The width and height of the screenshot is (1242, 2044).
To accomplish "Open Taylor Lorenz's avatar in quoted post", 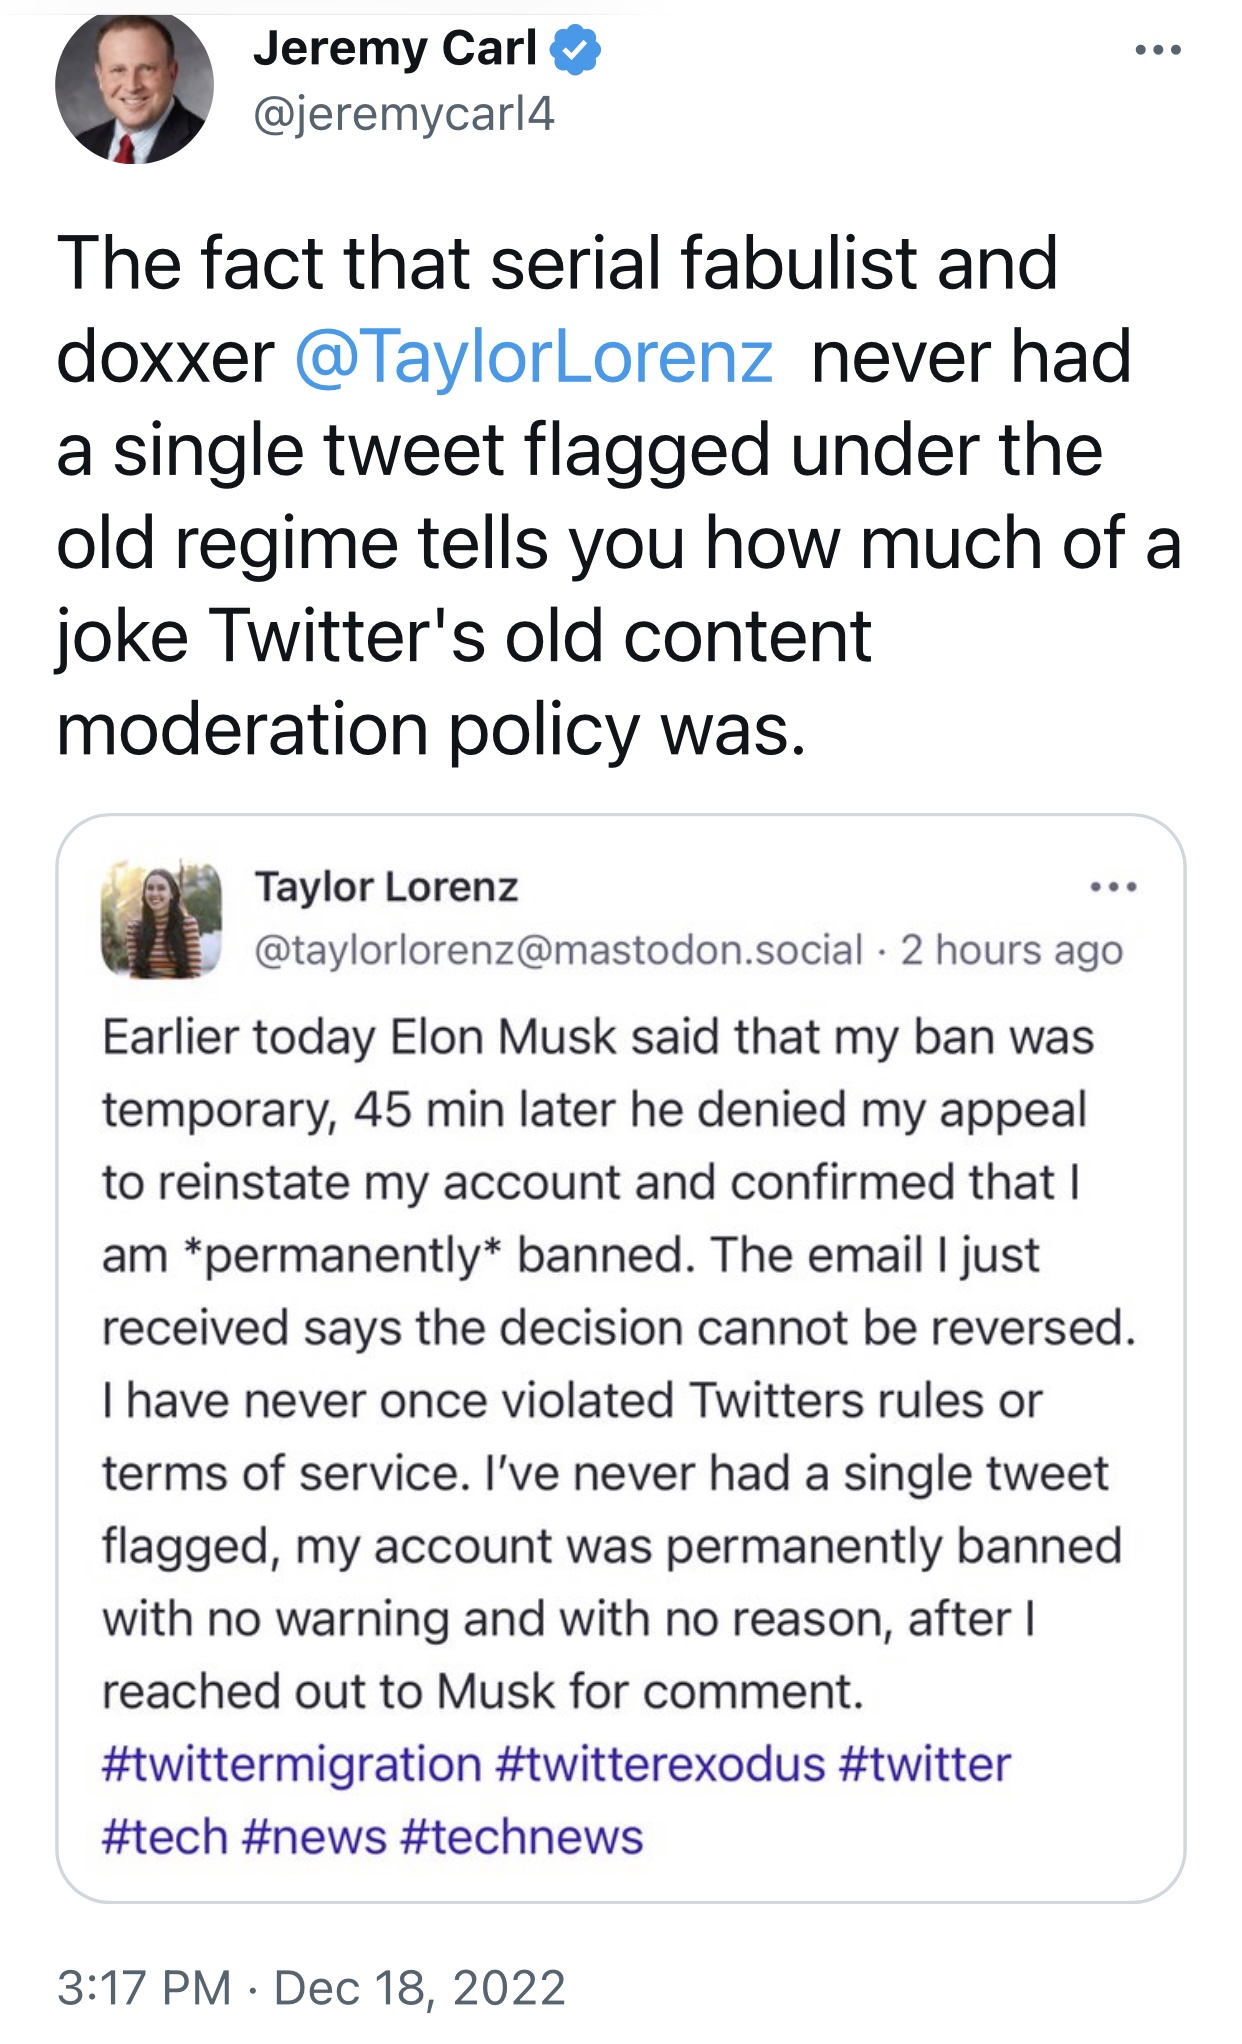I will (x=161, y=917).
